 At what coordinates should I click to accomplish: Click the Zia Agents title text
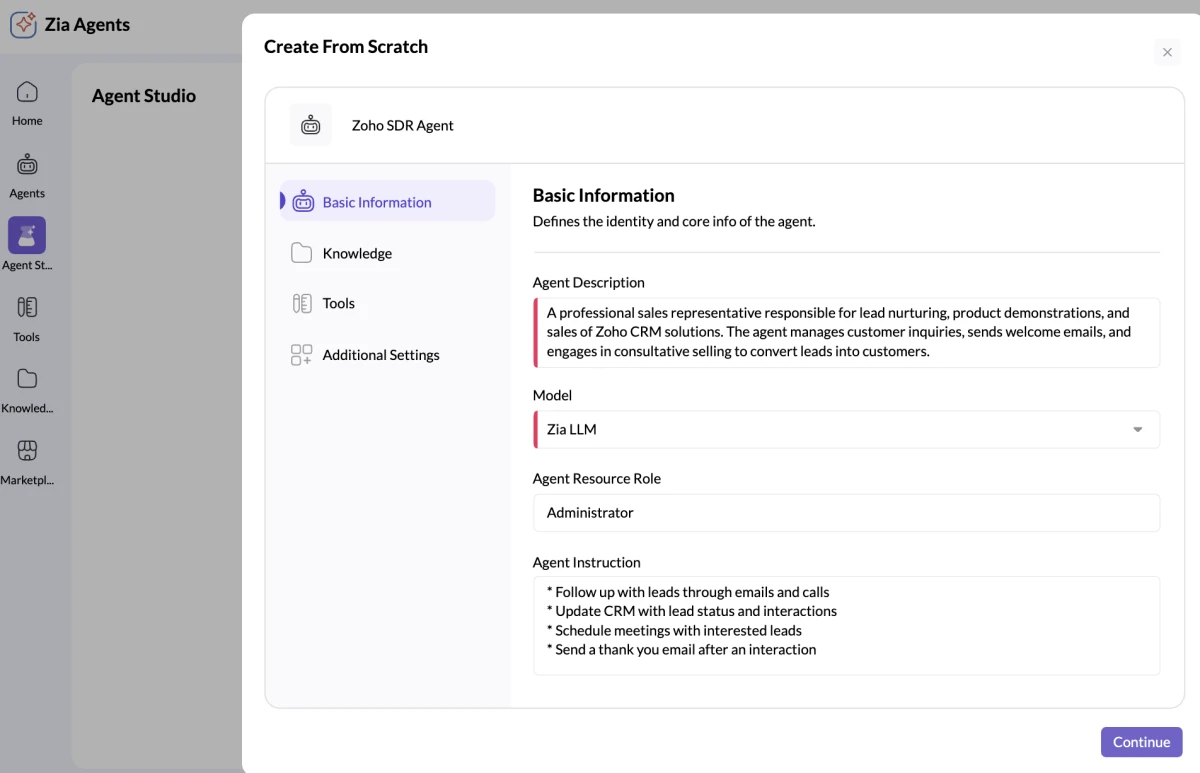[87, 24]
